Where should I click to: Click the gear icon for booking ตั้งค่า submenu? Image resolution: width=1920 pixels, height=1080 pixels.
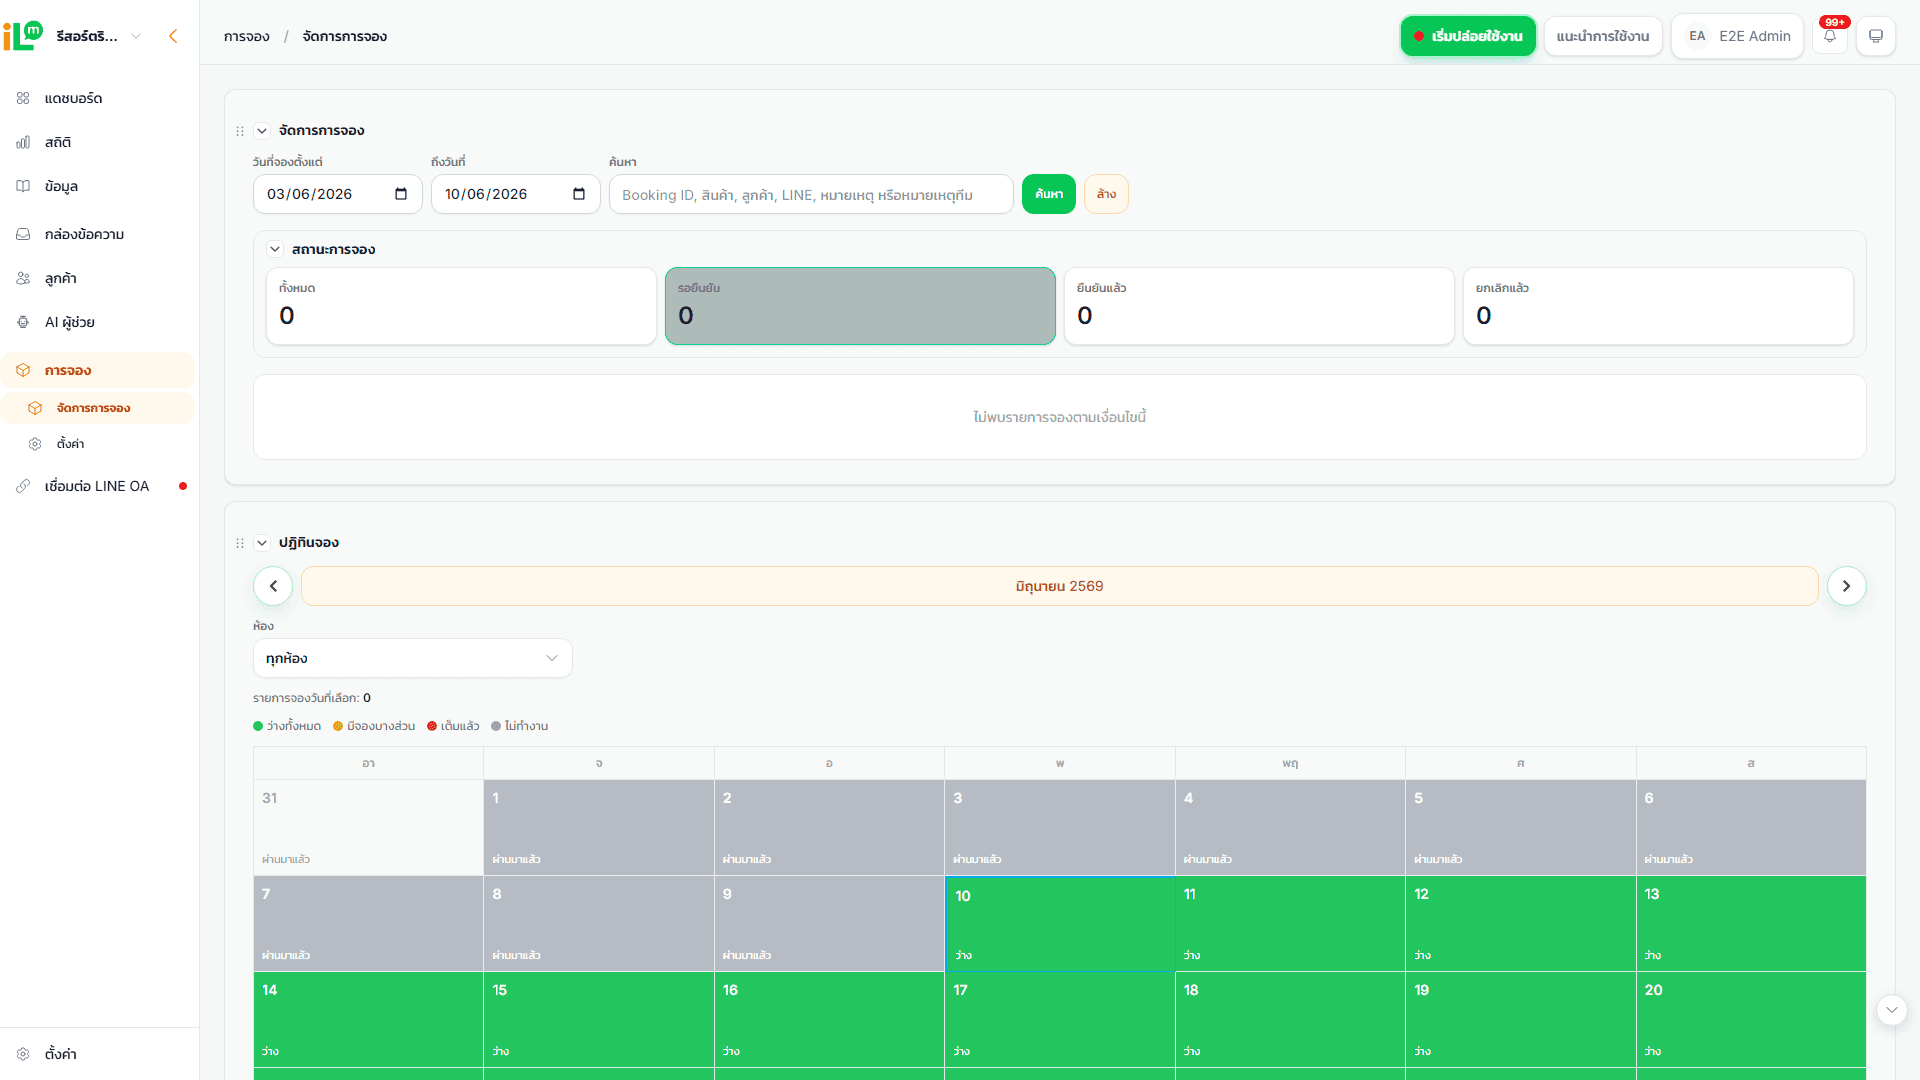point(35,443)
